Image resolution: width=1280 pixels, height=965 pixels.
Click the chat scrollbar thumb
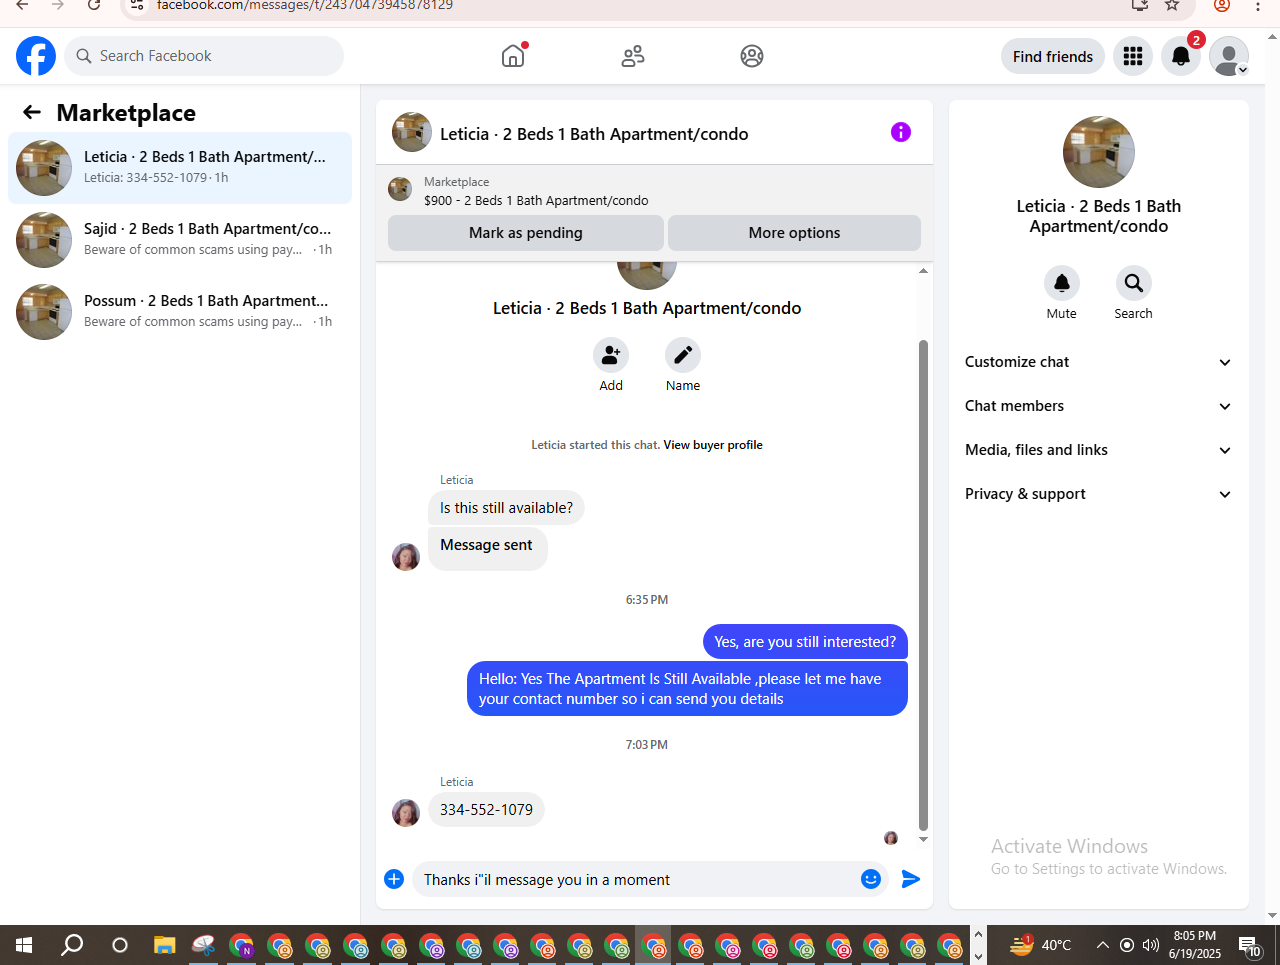tap(923, 585)
